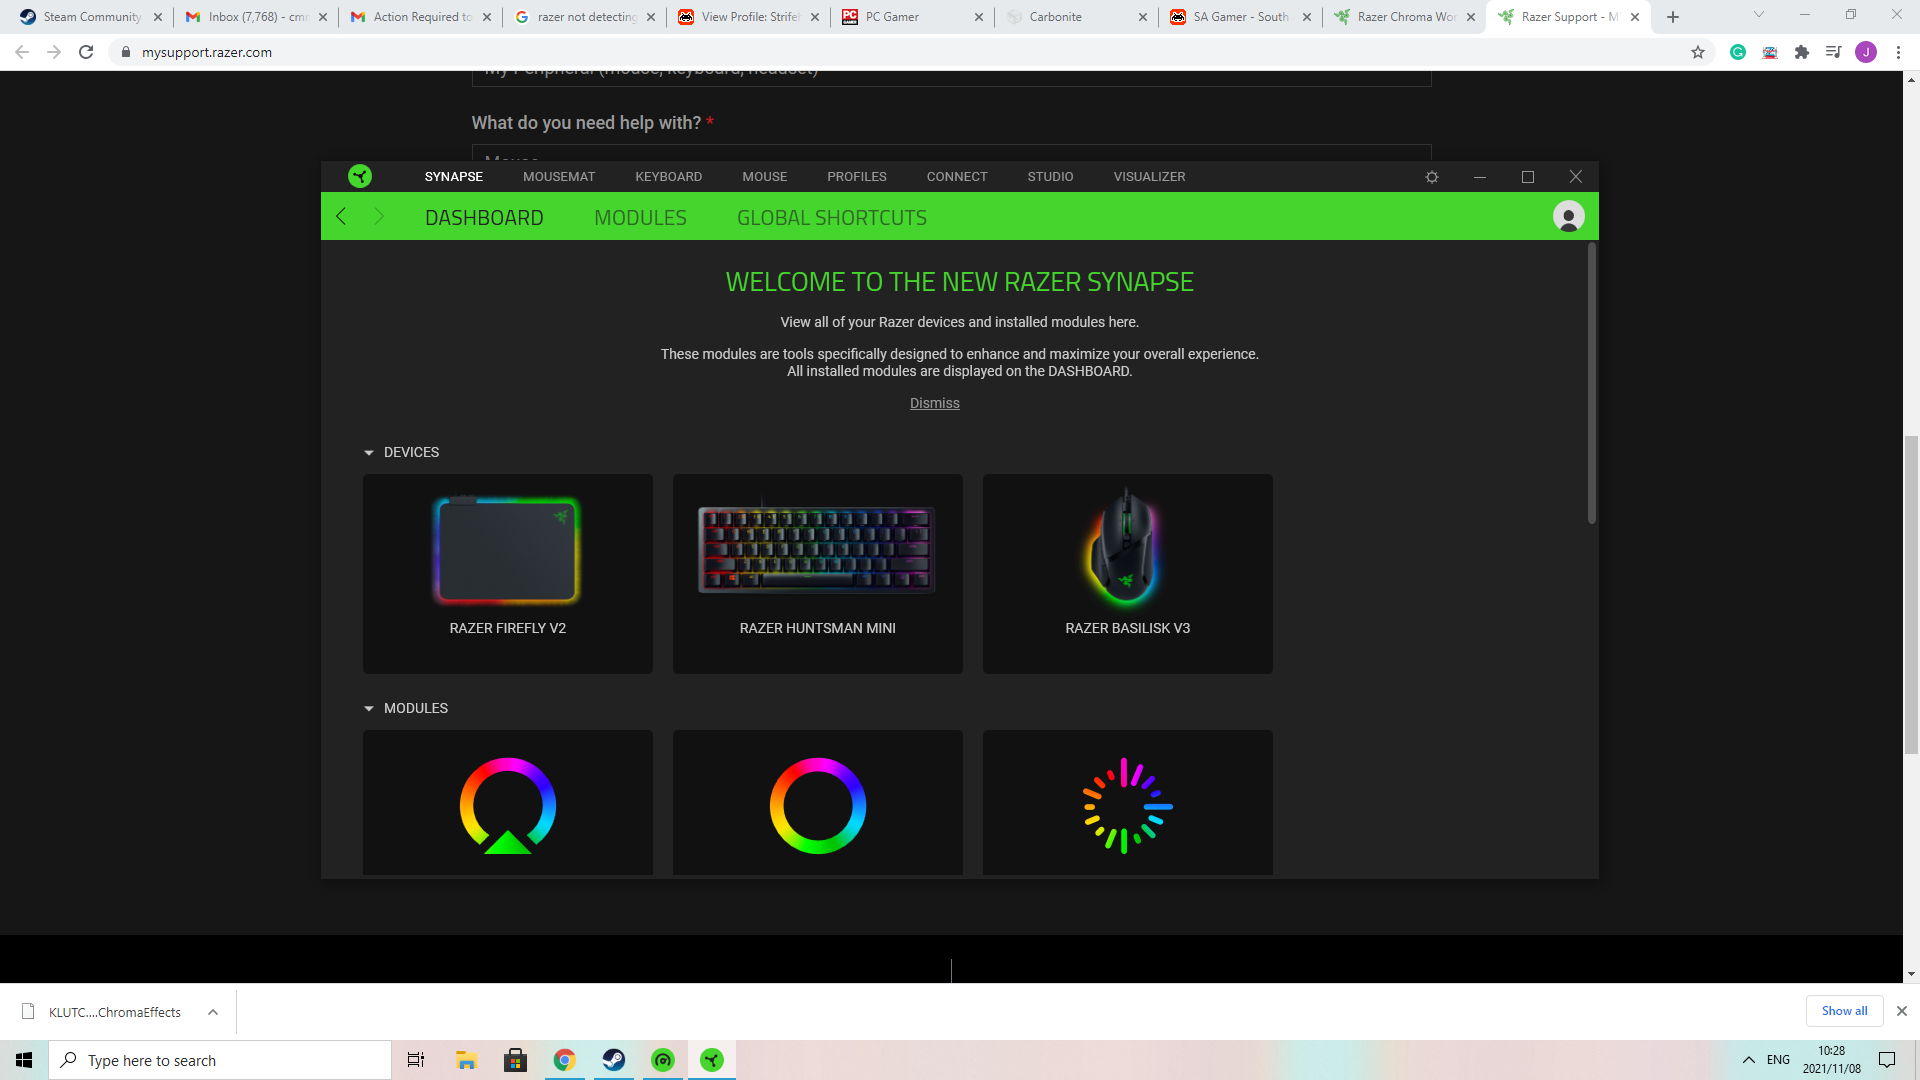
Task: Open Synapse settings gear icon
Action: pyautogui.click(x=1432, y=177)
